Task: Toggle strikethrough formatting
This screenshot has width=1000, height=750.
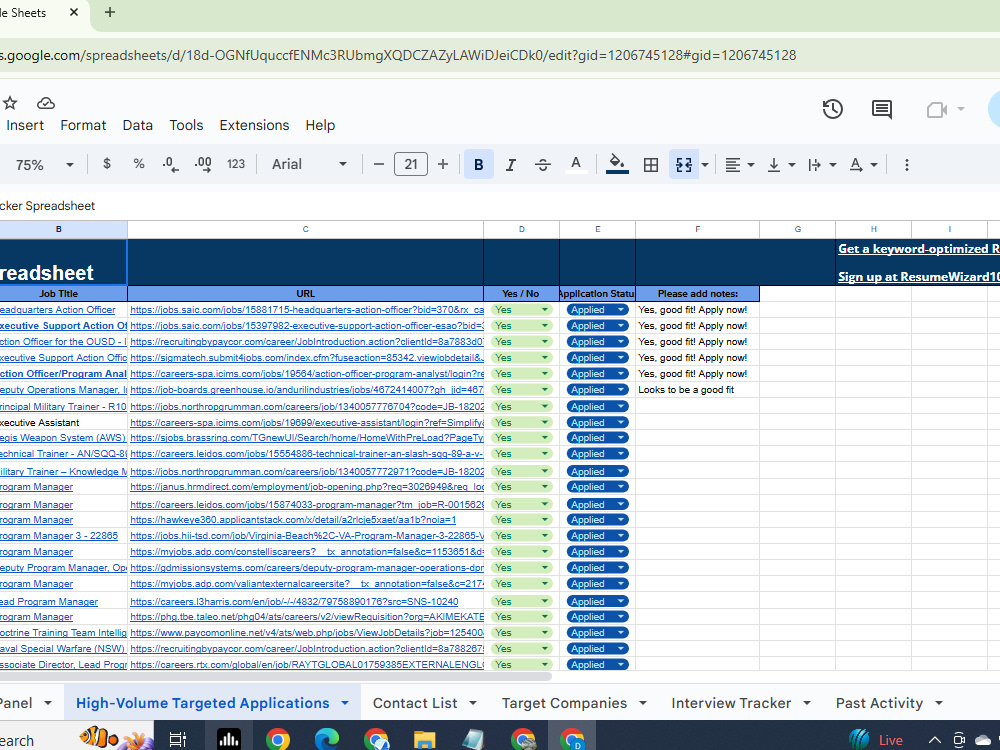Action: [x=543, y=165]
